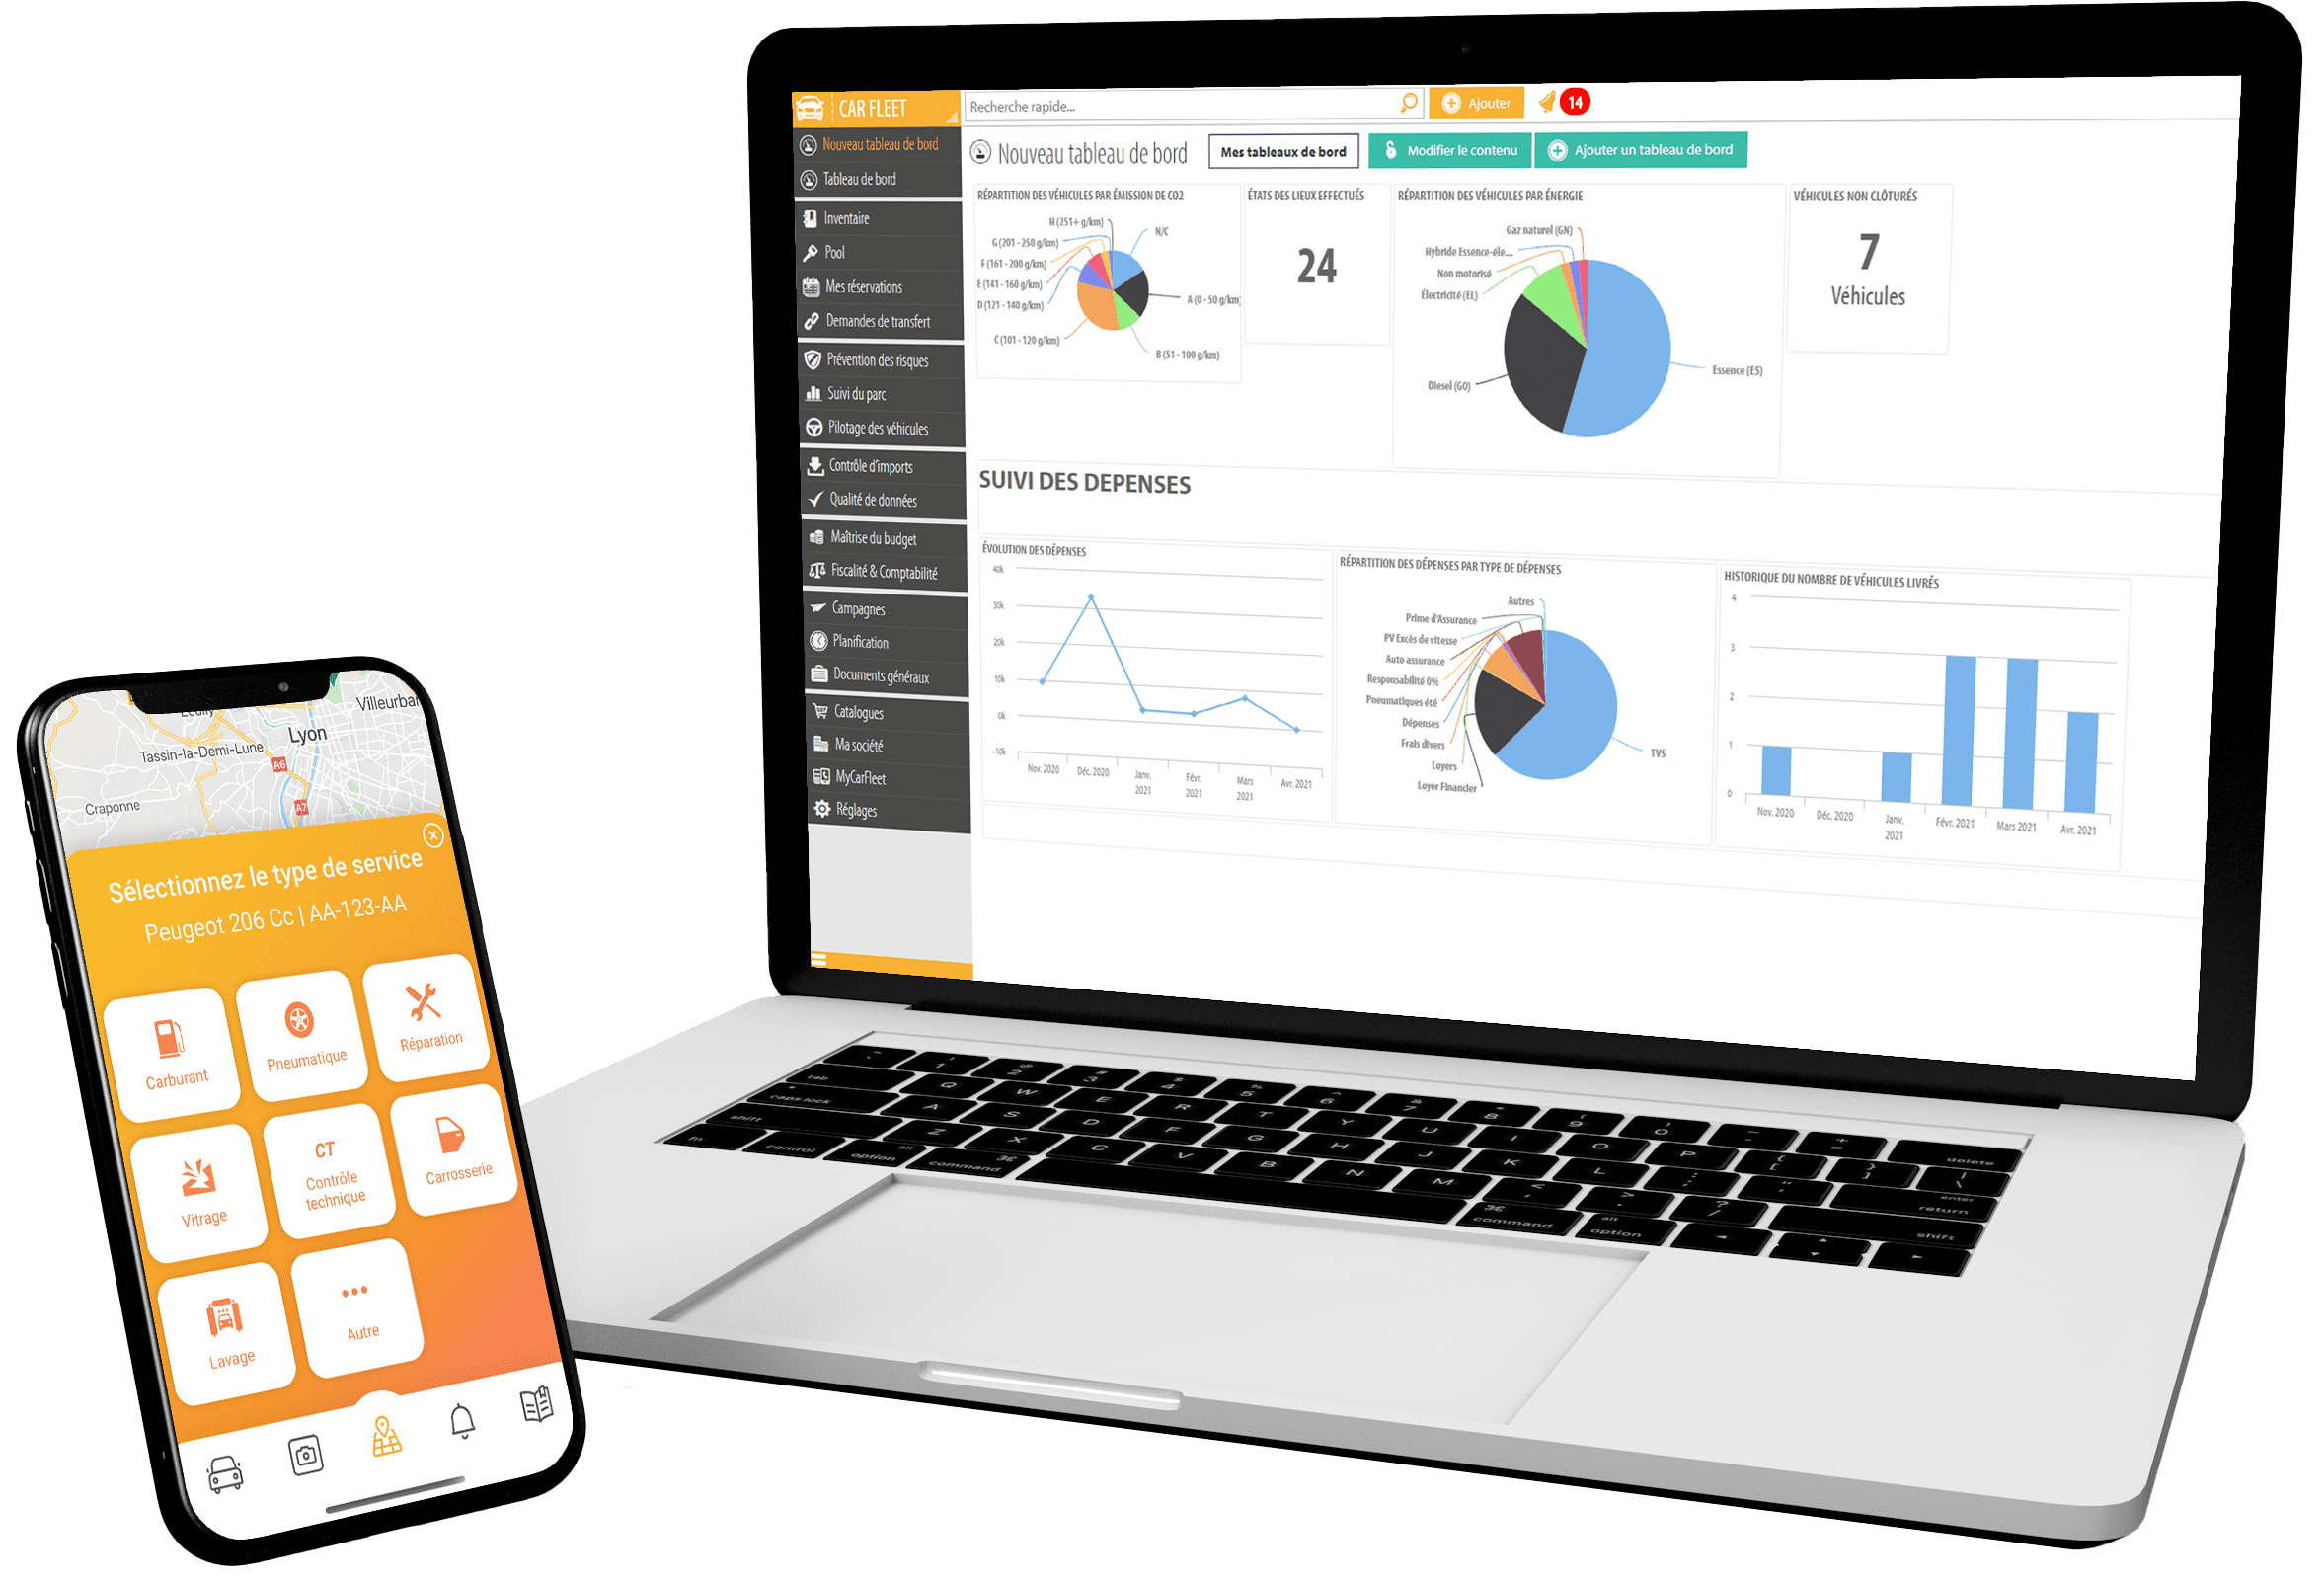2324x1583 pixels.
Task: Select the Prévention des risques icon
Action: pos(797,358)
